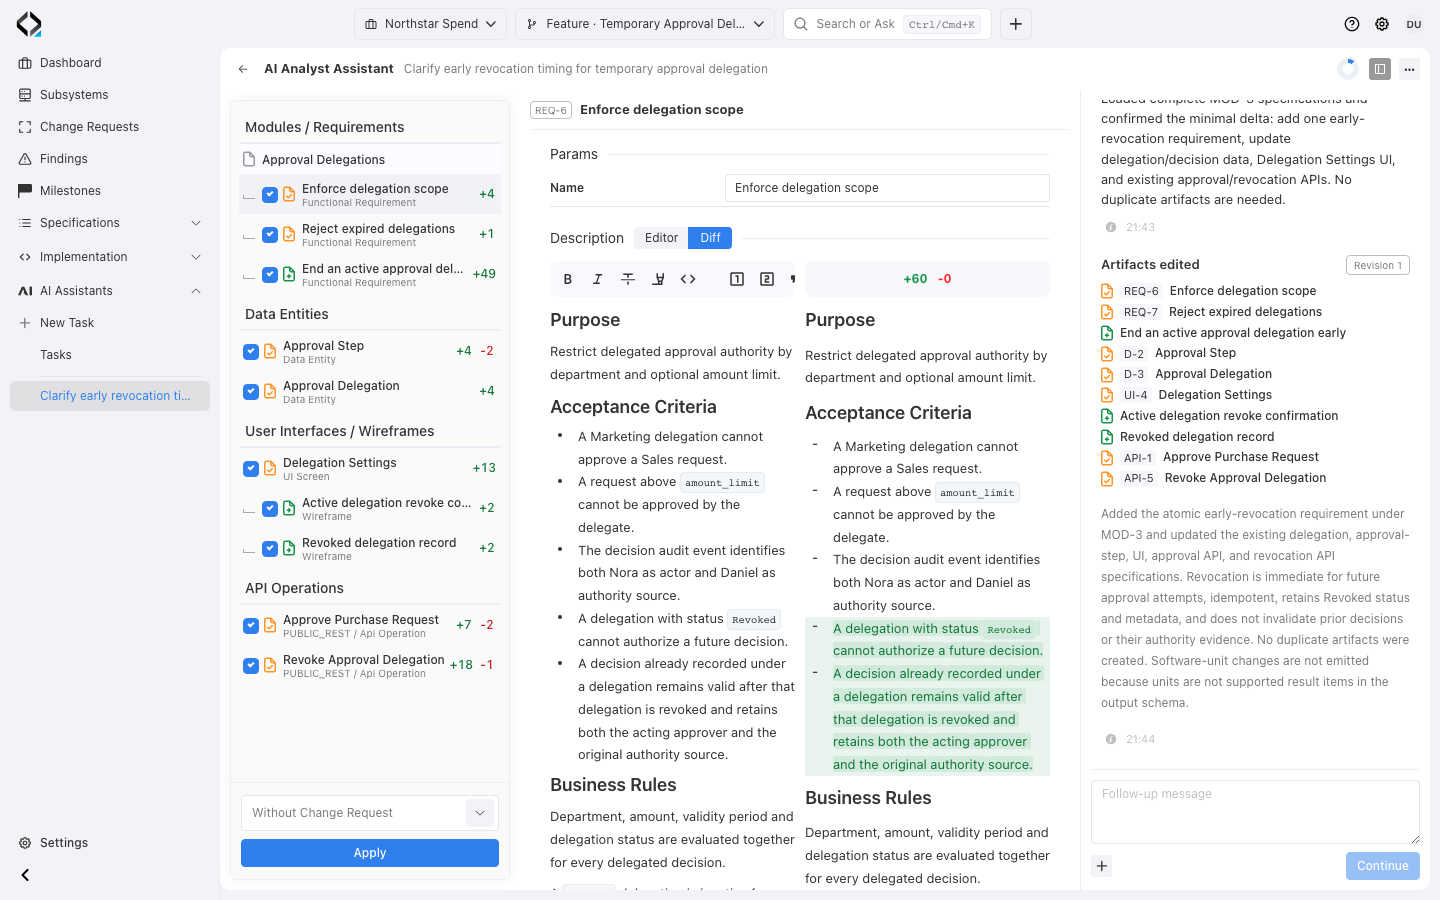Switch description to Editor tab
The width and height of the screenshot is (1440, 900).
[661, 238]
